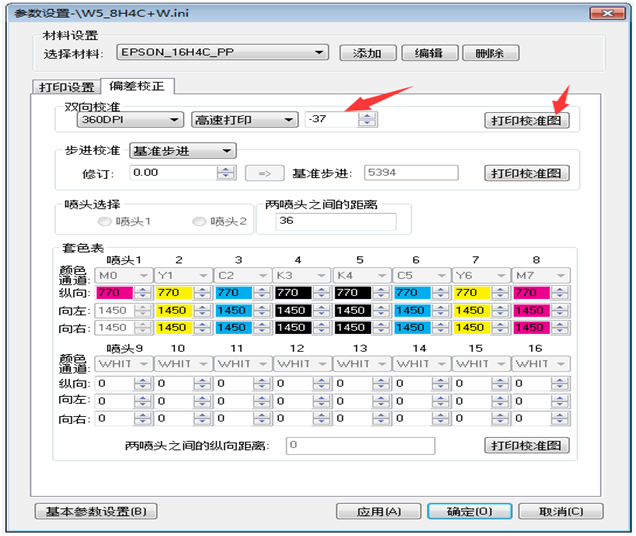Select the 喷头1 radio button
The image size is (636, 536).
(104, 222)
